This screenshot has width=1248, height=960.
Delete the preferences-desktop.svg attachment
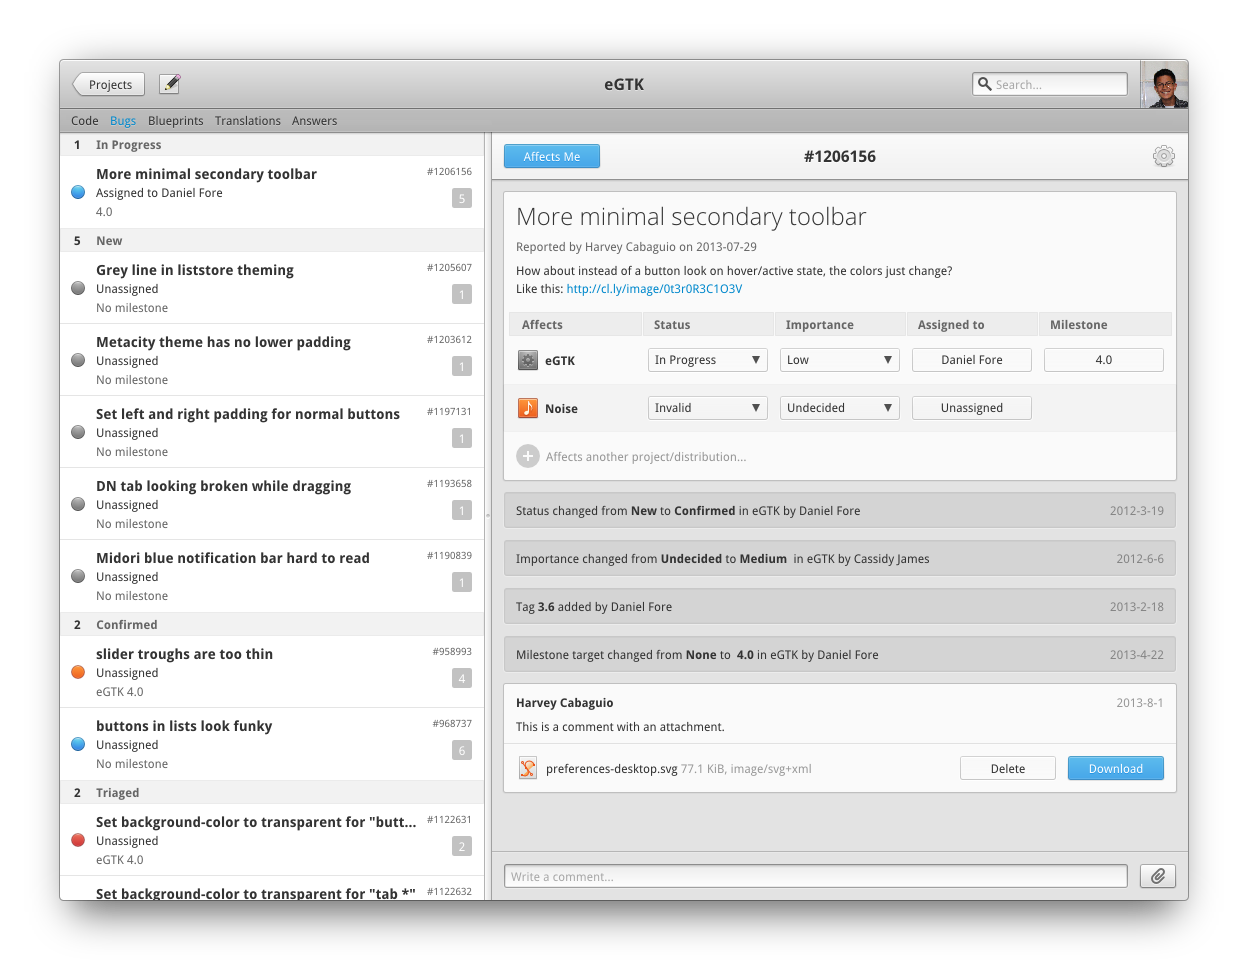(x=1008, y=768)
